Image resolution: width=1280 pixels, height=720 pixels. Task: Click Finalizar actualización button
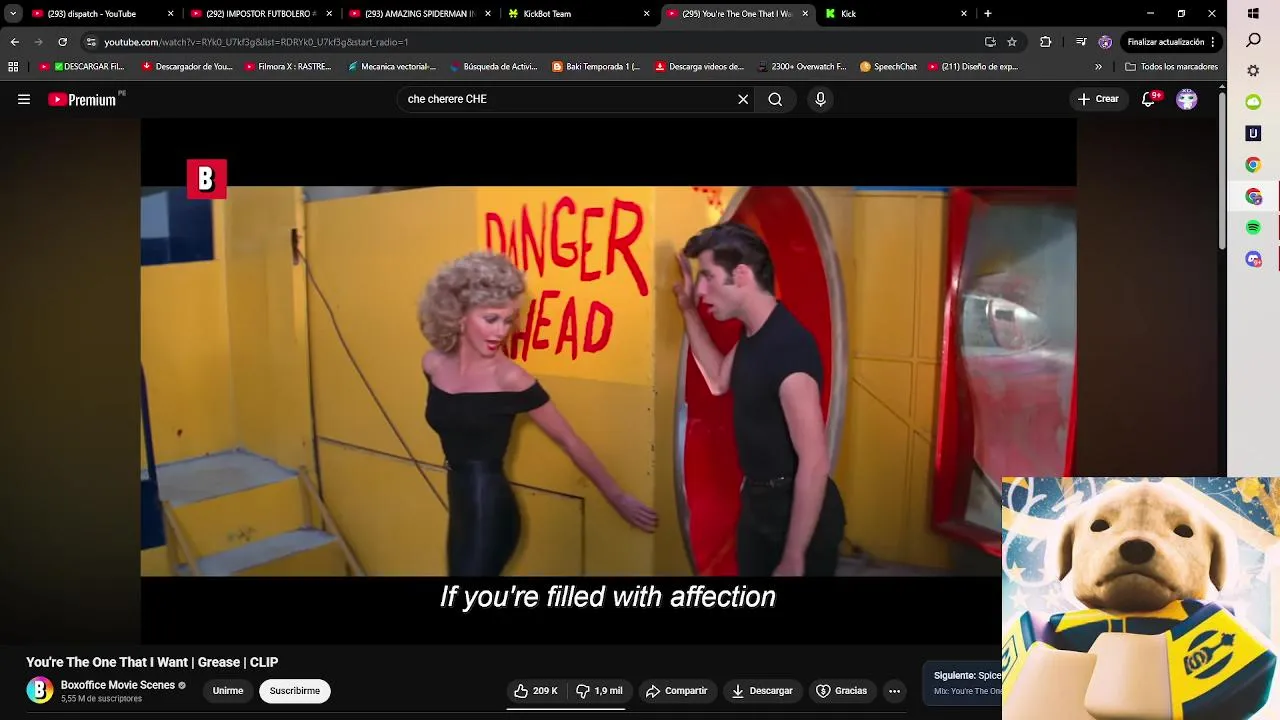click(x=1170, y=42)
